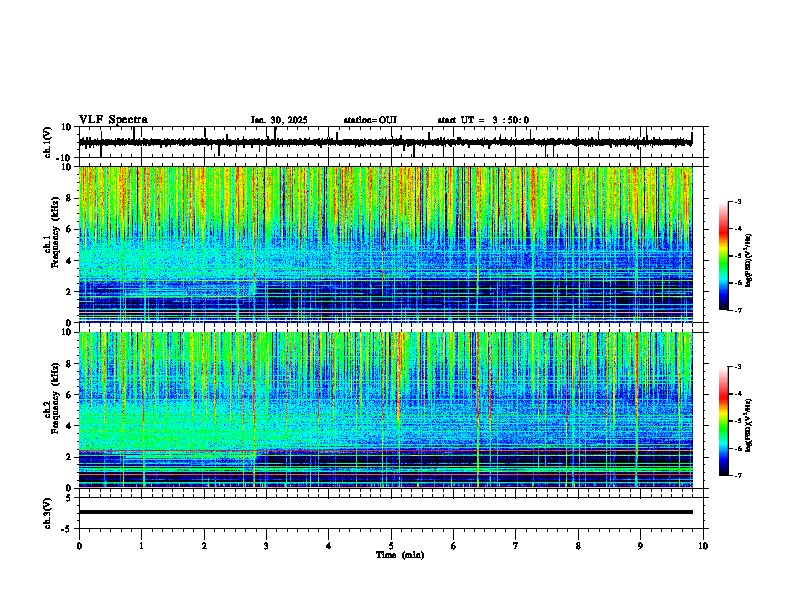Viewport: 792px width, 612px height.
Task: Click the '-3' label on ch.1 colorbar
Action: coord(737,201)
